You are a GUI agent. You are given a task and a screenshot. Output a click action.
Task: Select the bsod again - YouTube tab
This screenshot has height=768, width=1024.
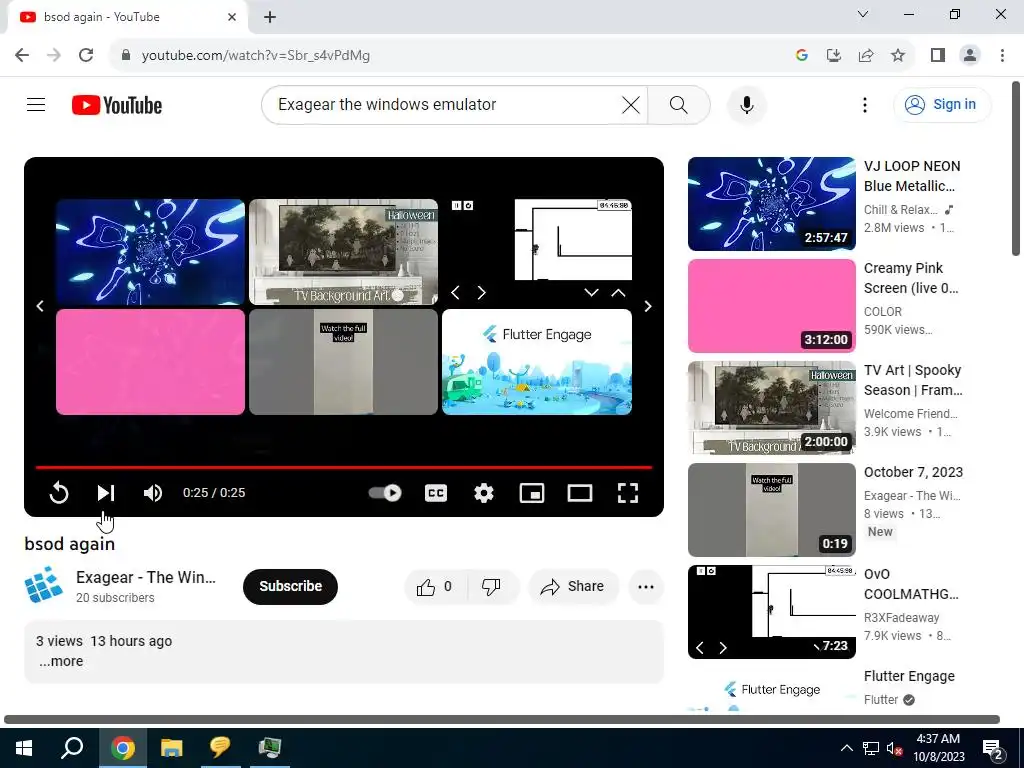tap(128, 18)
